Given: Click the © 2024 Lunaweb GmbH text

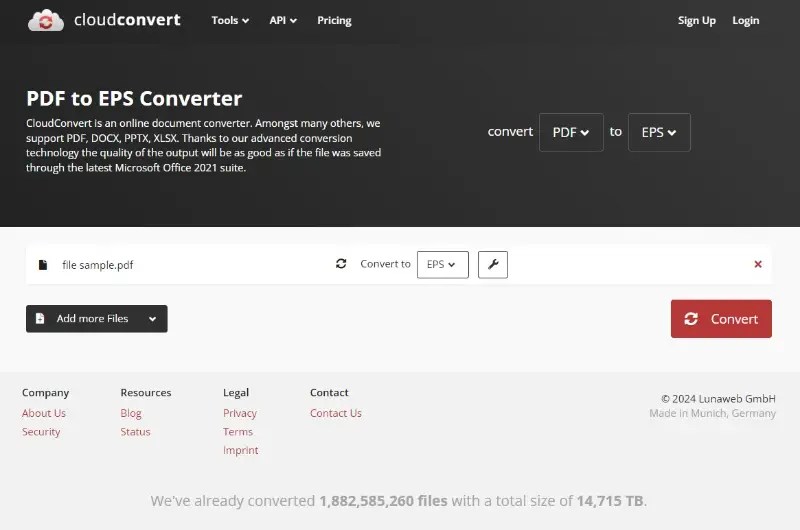Looking at the screenshot, I should (x=718, y=398).
